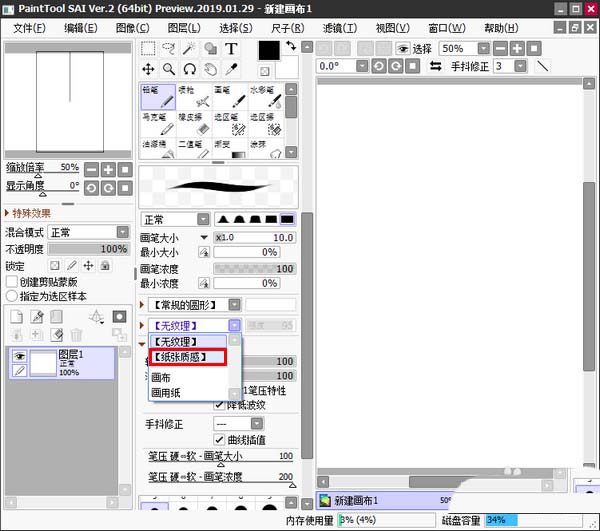Choose the 马克笔 marker tool
The width and height of the screenshot is (600, 531).
pyautogui.click(x=158, y=124)
